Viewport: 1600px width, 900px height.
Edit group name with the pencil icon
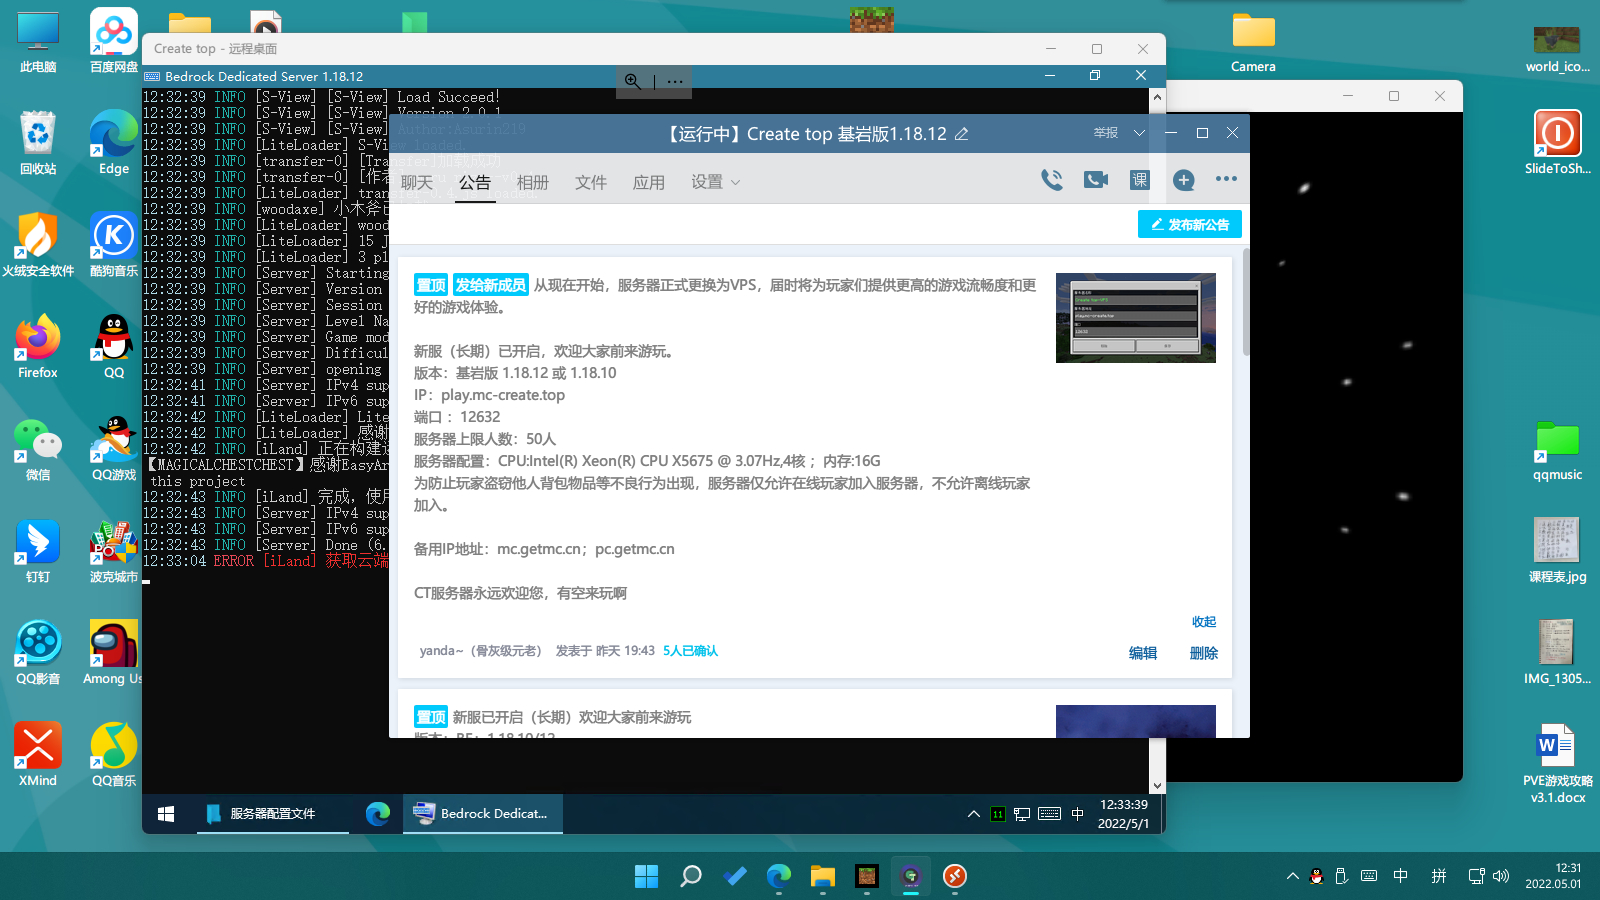(961, 134)
